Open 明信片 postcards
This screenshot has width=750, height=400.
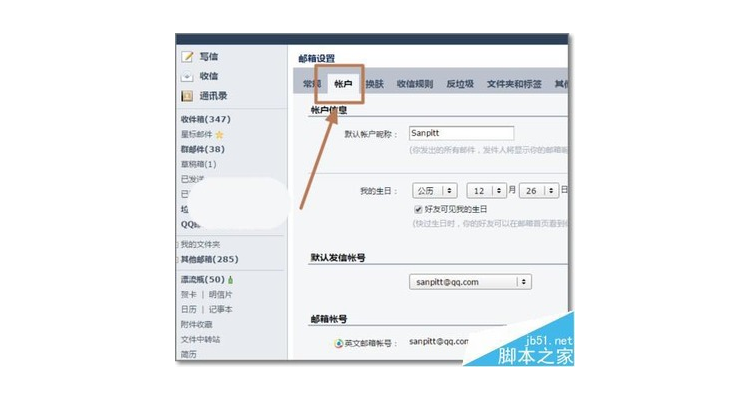pos(220,295)
